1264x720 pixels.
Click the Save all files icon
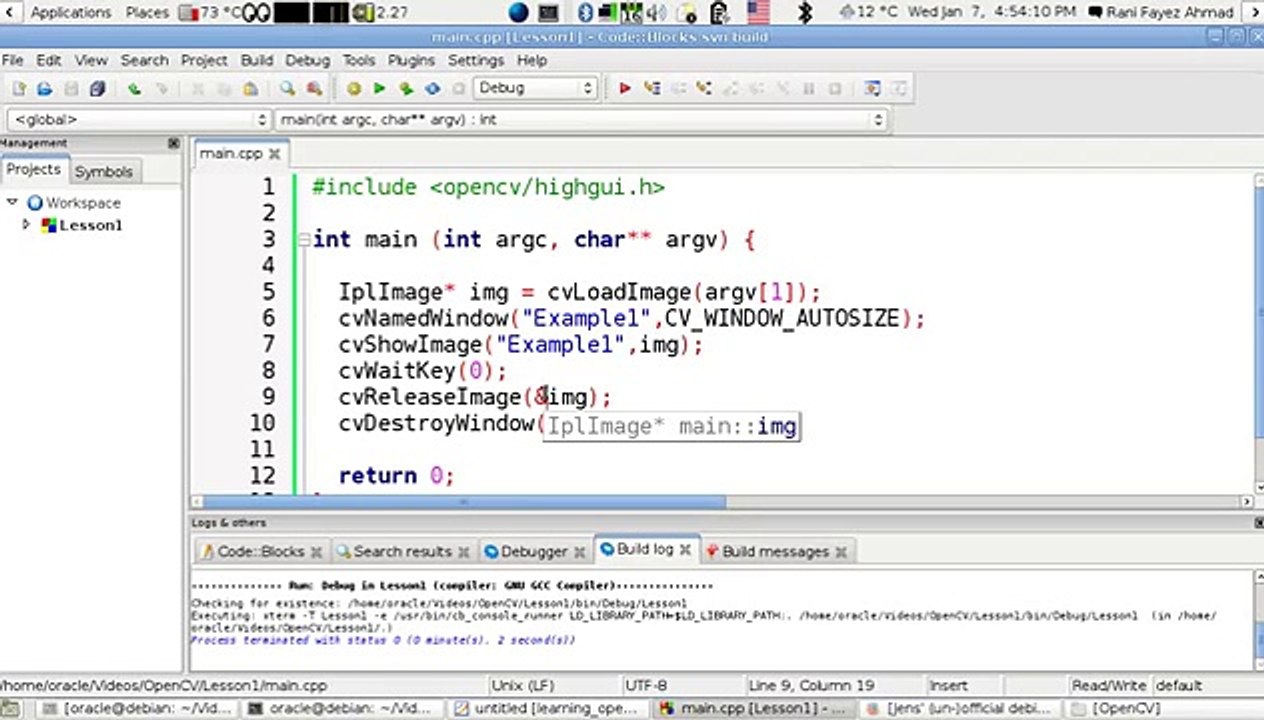[x=97, y=88]
